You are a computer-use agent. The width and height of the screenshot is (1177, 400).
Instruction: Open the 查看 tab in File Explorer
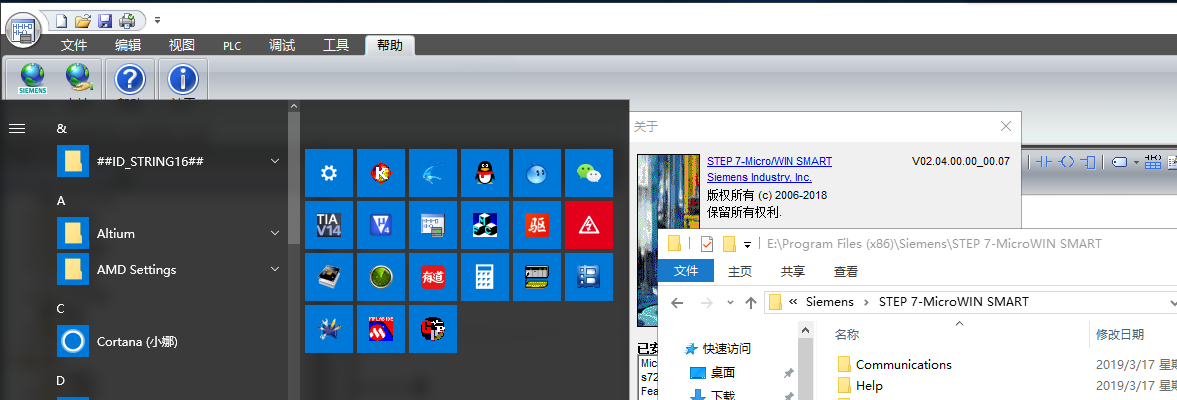pyautogui.click(x=845, y=271)
